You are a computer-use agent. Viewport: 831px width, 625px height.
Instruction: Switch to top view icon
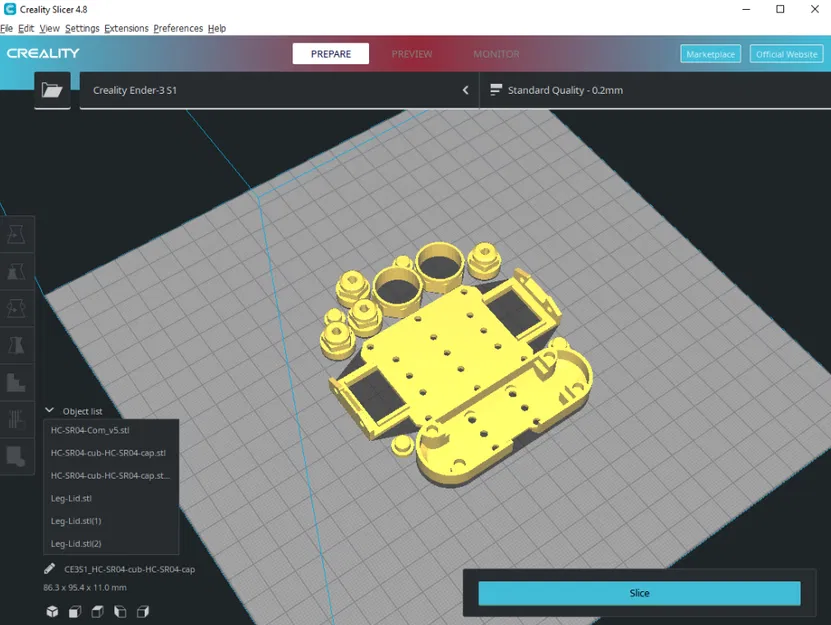[97, 611]
